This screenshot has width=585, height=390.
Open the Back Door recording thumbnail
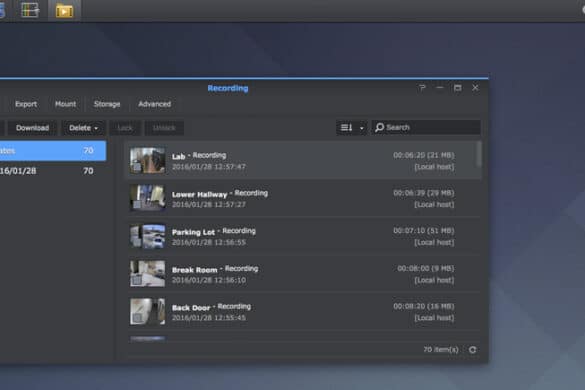(x=147, y=311)
